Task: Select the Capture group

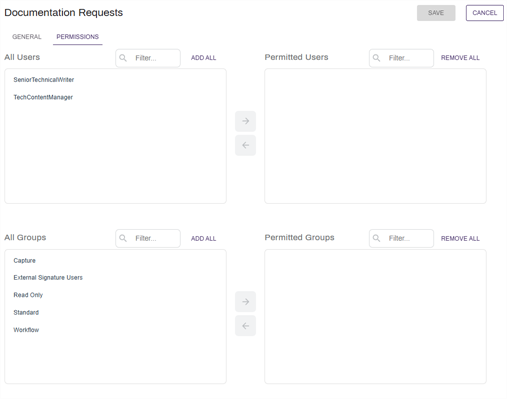Action: (x=24, y=261)
